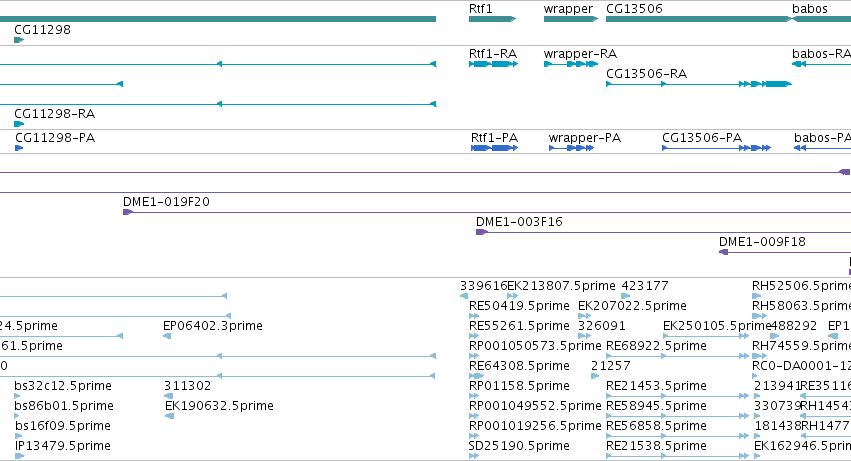Image resolution: width=851 pixels, height=461 pixels.
Task: Click the 488292 EST label
Action: click(x=794, y=325)
